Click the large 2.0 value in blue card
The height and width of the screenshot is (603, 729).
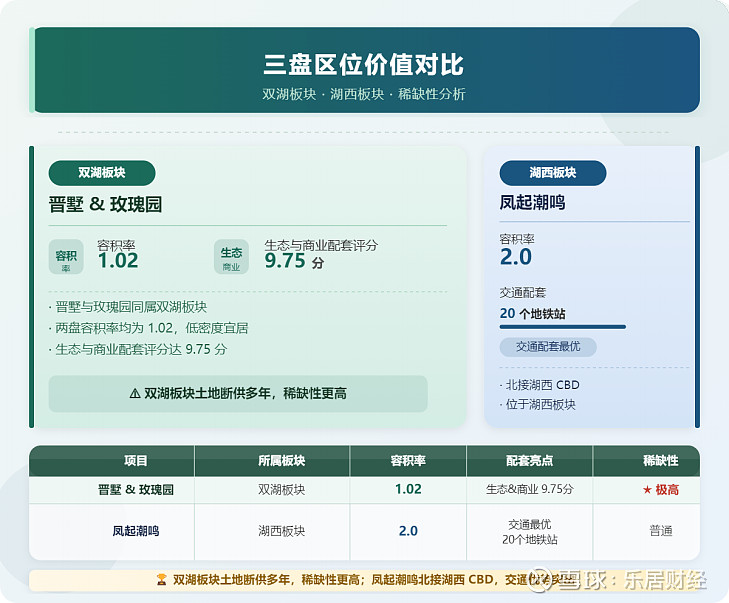[x=516, y=257]
